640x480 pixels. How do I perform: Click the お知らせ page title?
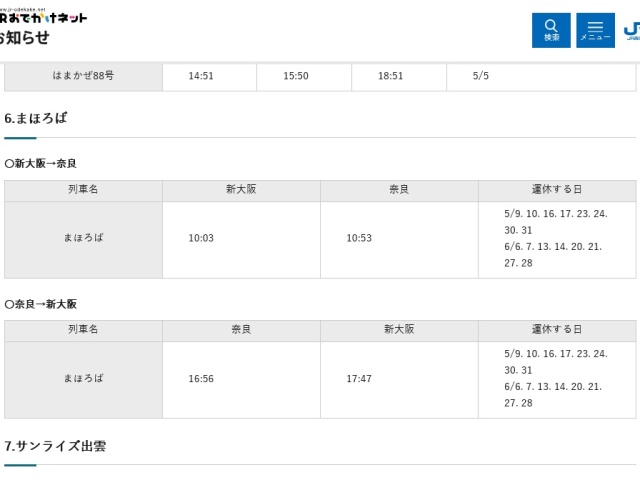point(24,39)
